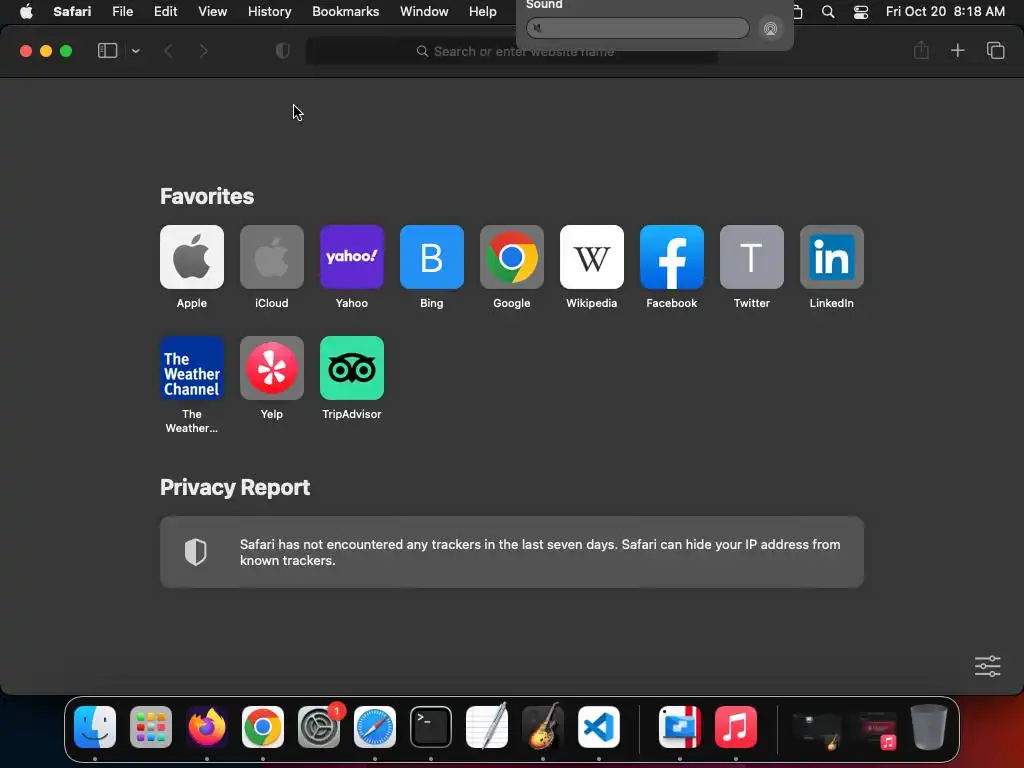Open The Weather Channel favorite

(191, 368)
